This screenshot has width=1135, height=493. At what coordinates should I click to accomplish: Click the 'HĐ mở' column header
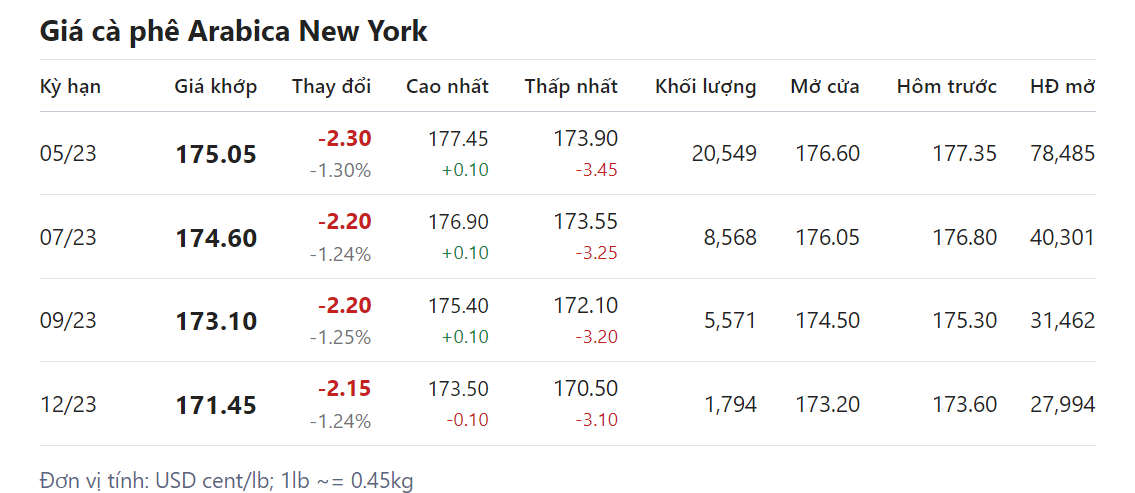click(1062, 86)
